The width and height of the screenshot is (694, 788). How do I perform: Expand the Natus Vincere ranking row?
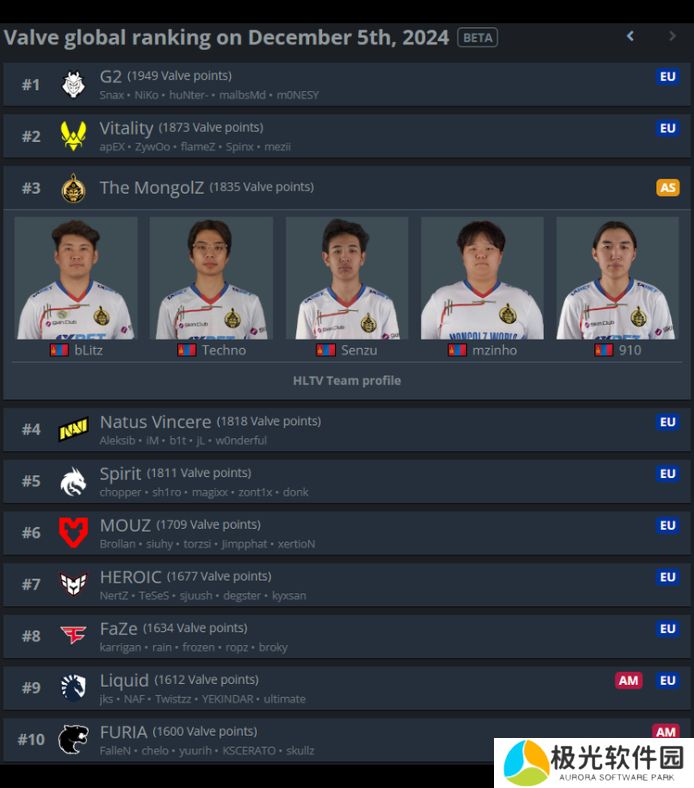347,430
